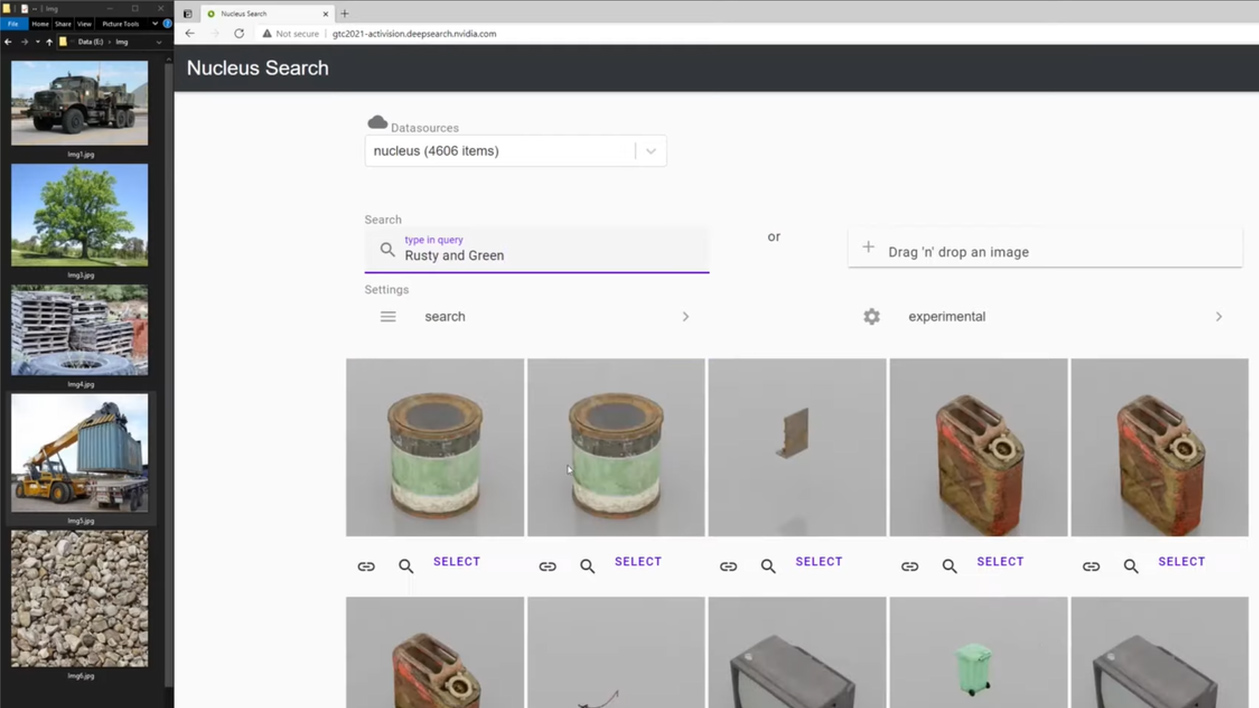Reload the browser page
The width and height of the screenshot is (1259, 708).
(239, 33)
